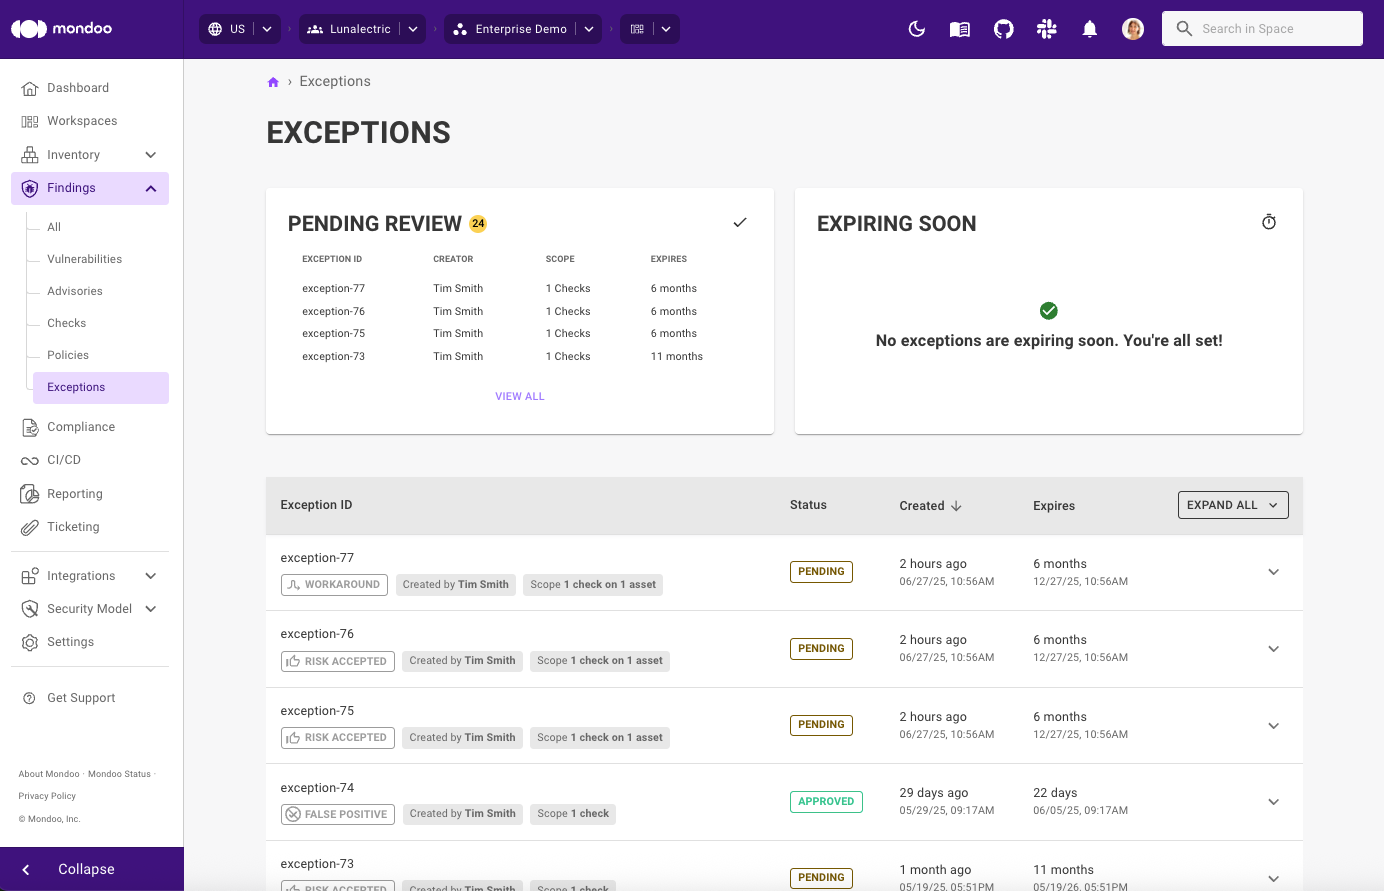
Task: Expand the exception-77 row details
Action: tap(1273, 572)
